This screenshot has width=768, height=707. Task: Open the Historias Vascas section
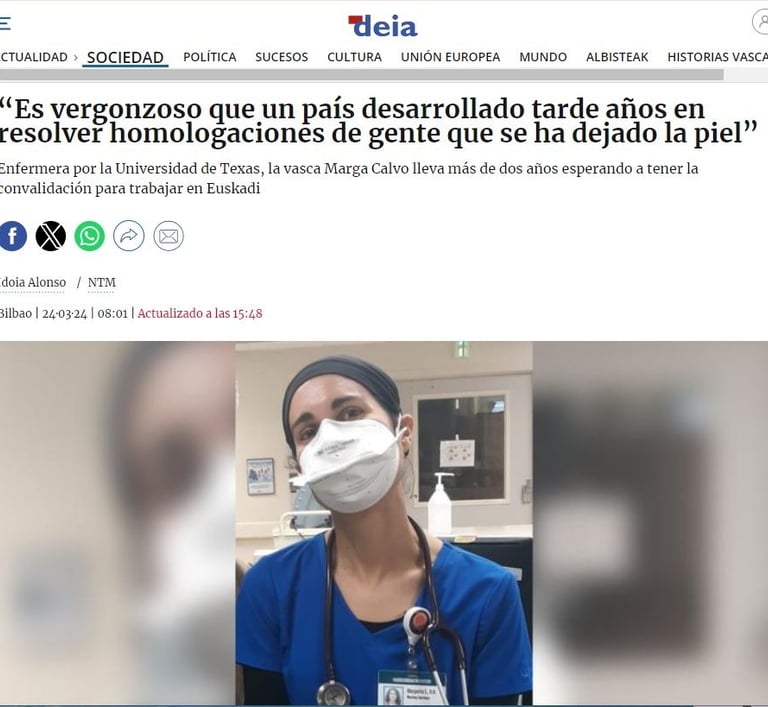[718, 57]
